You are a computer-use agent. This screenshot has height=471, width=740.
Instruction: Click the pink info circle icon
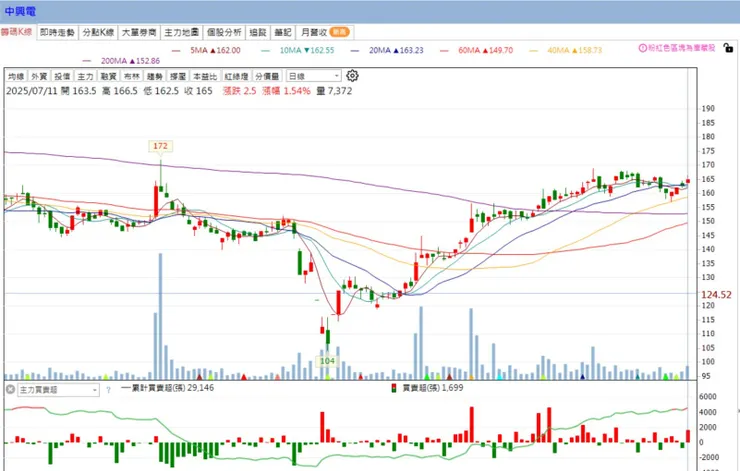click(642, 48)
